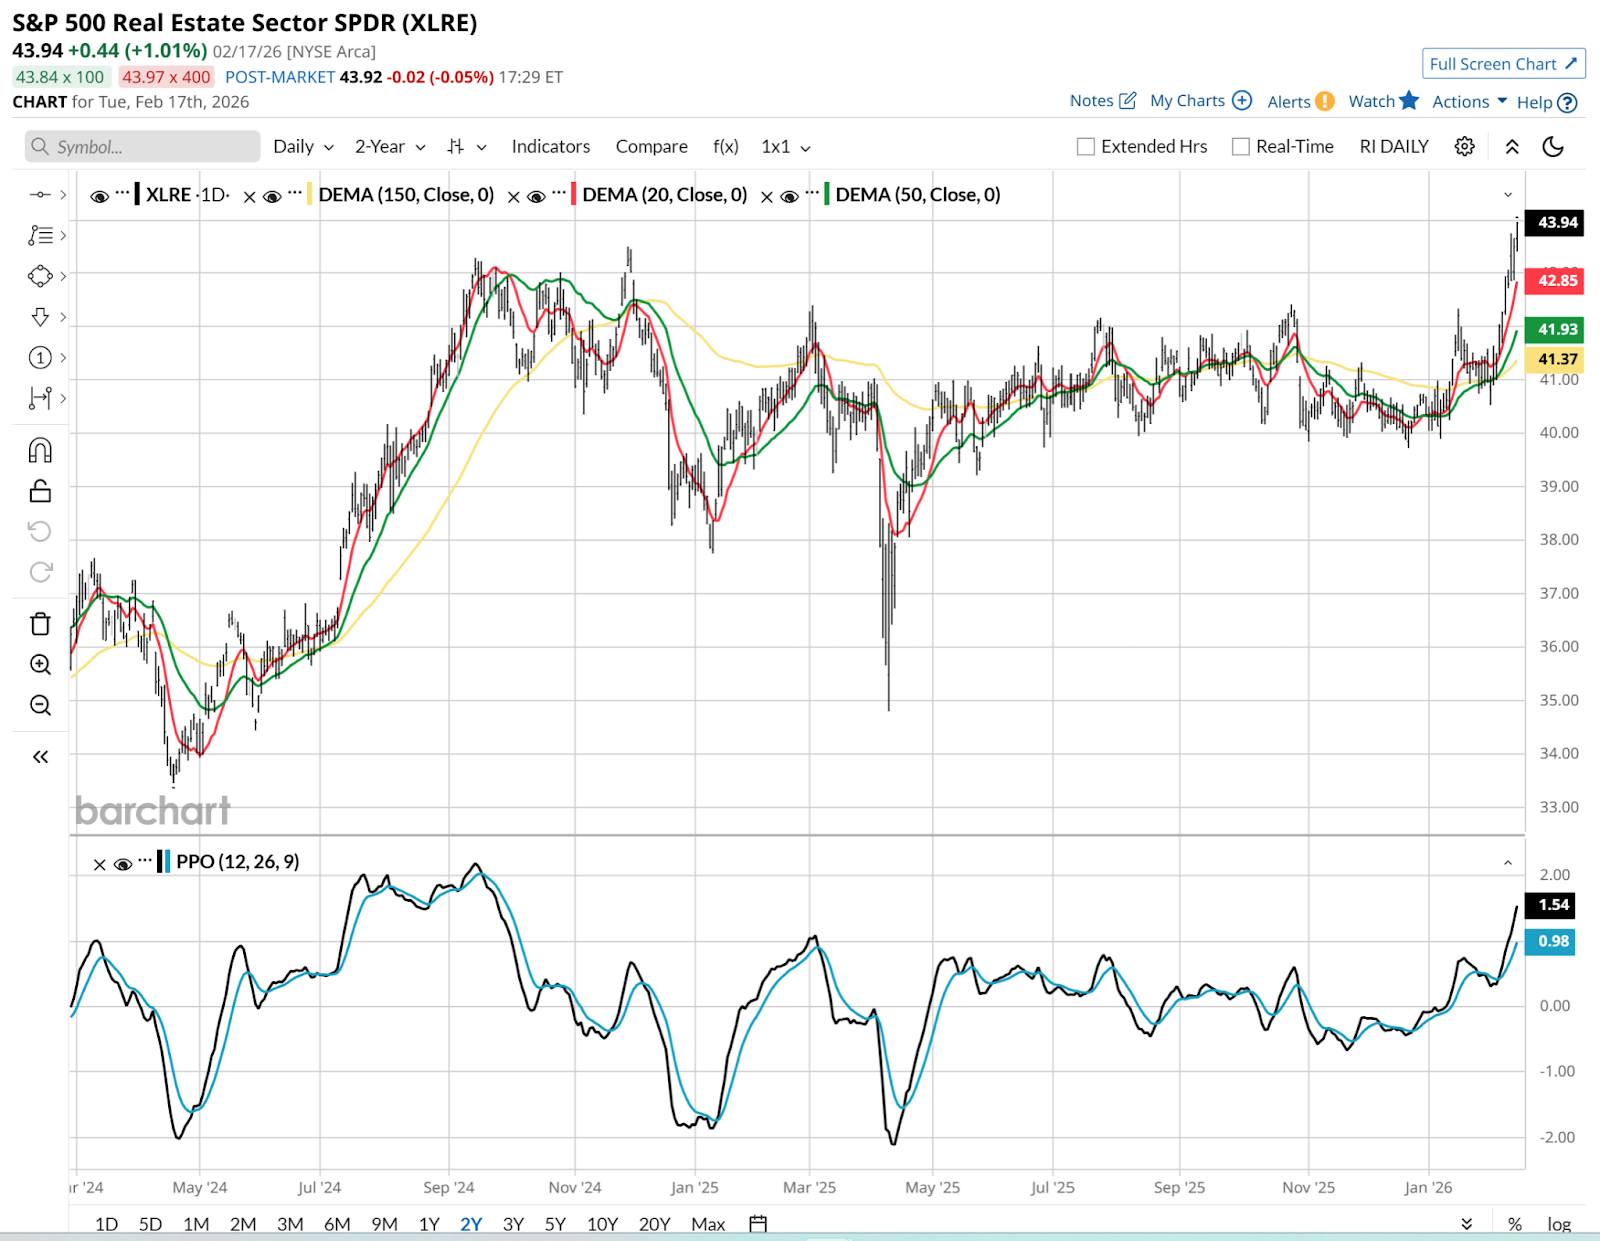Switch to dark mode with moon icon
This screenshot has width=1600, height=1241.
pyautogui.click(x=1553, y=146)
